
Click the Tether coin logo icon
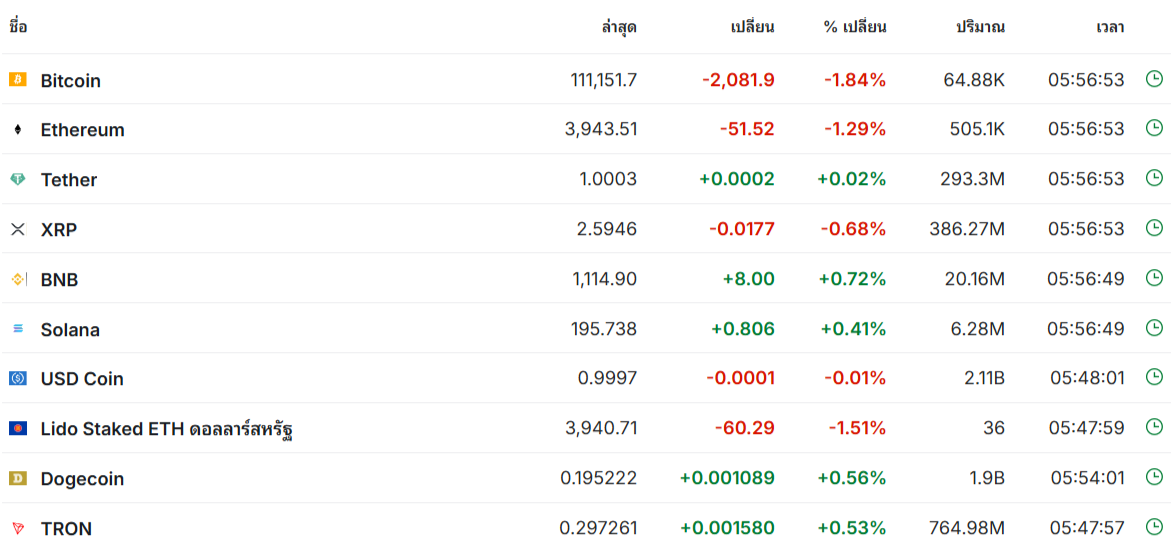point(17,179)
